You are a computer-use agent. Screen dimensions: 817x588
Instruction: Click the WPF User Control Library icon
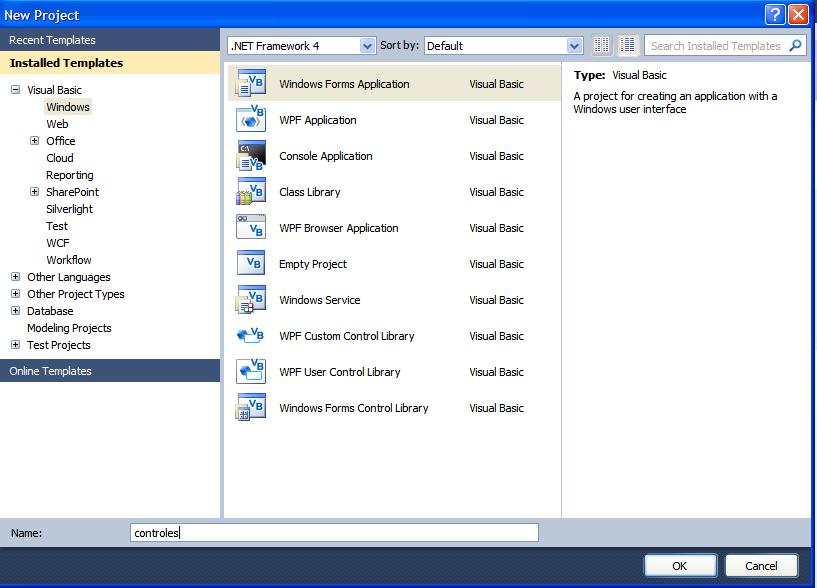pos(251,371)
